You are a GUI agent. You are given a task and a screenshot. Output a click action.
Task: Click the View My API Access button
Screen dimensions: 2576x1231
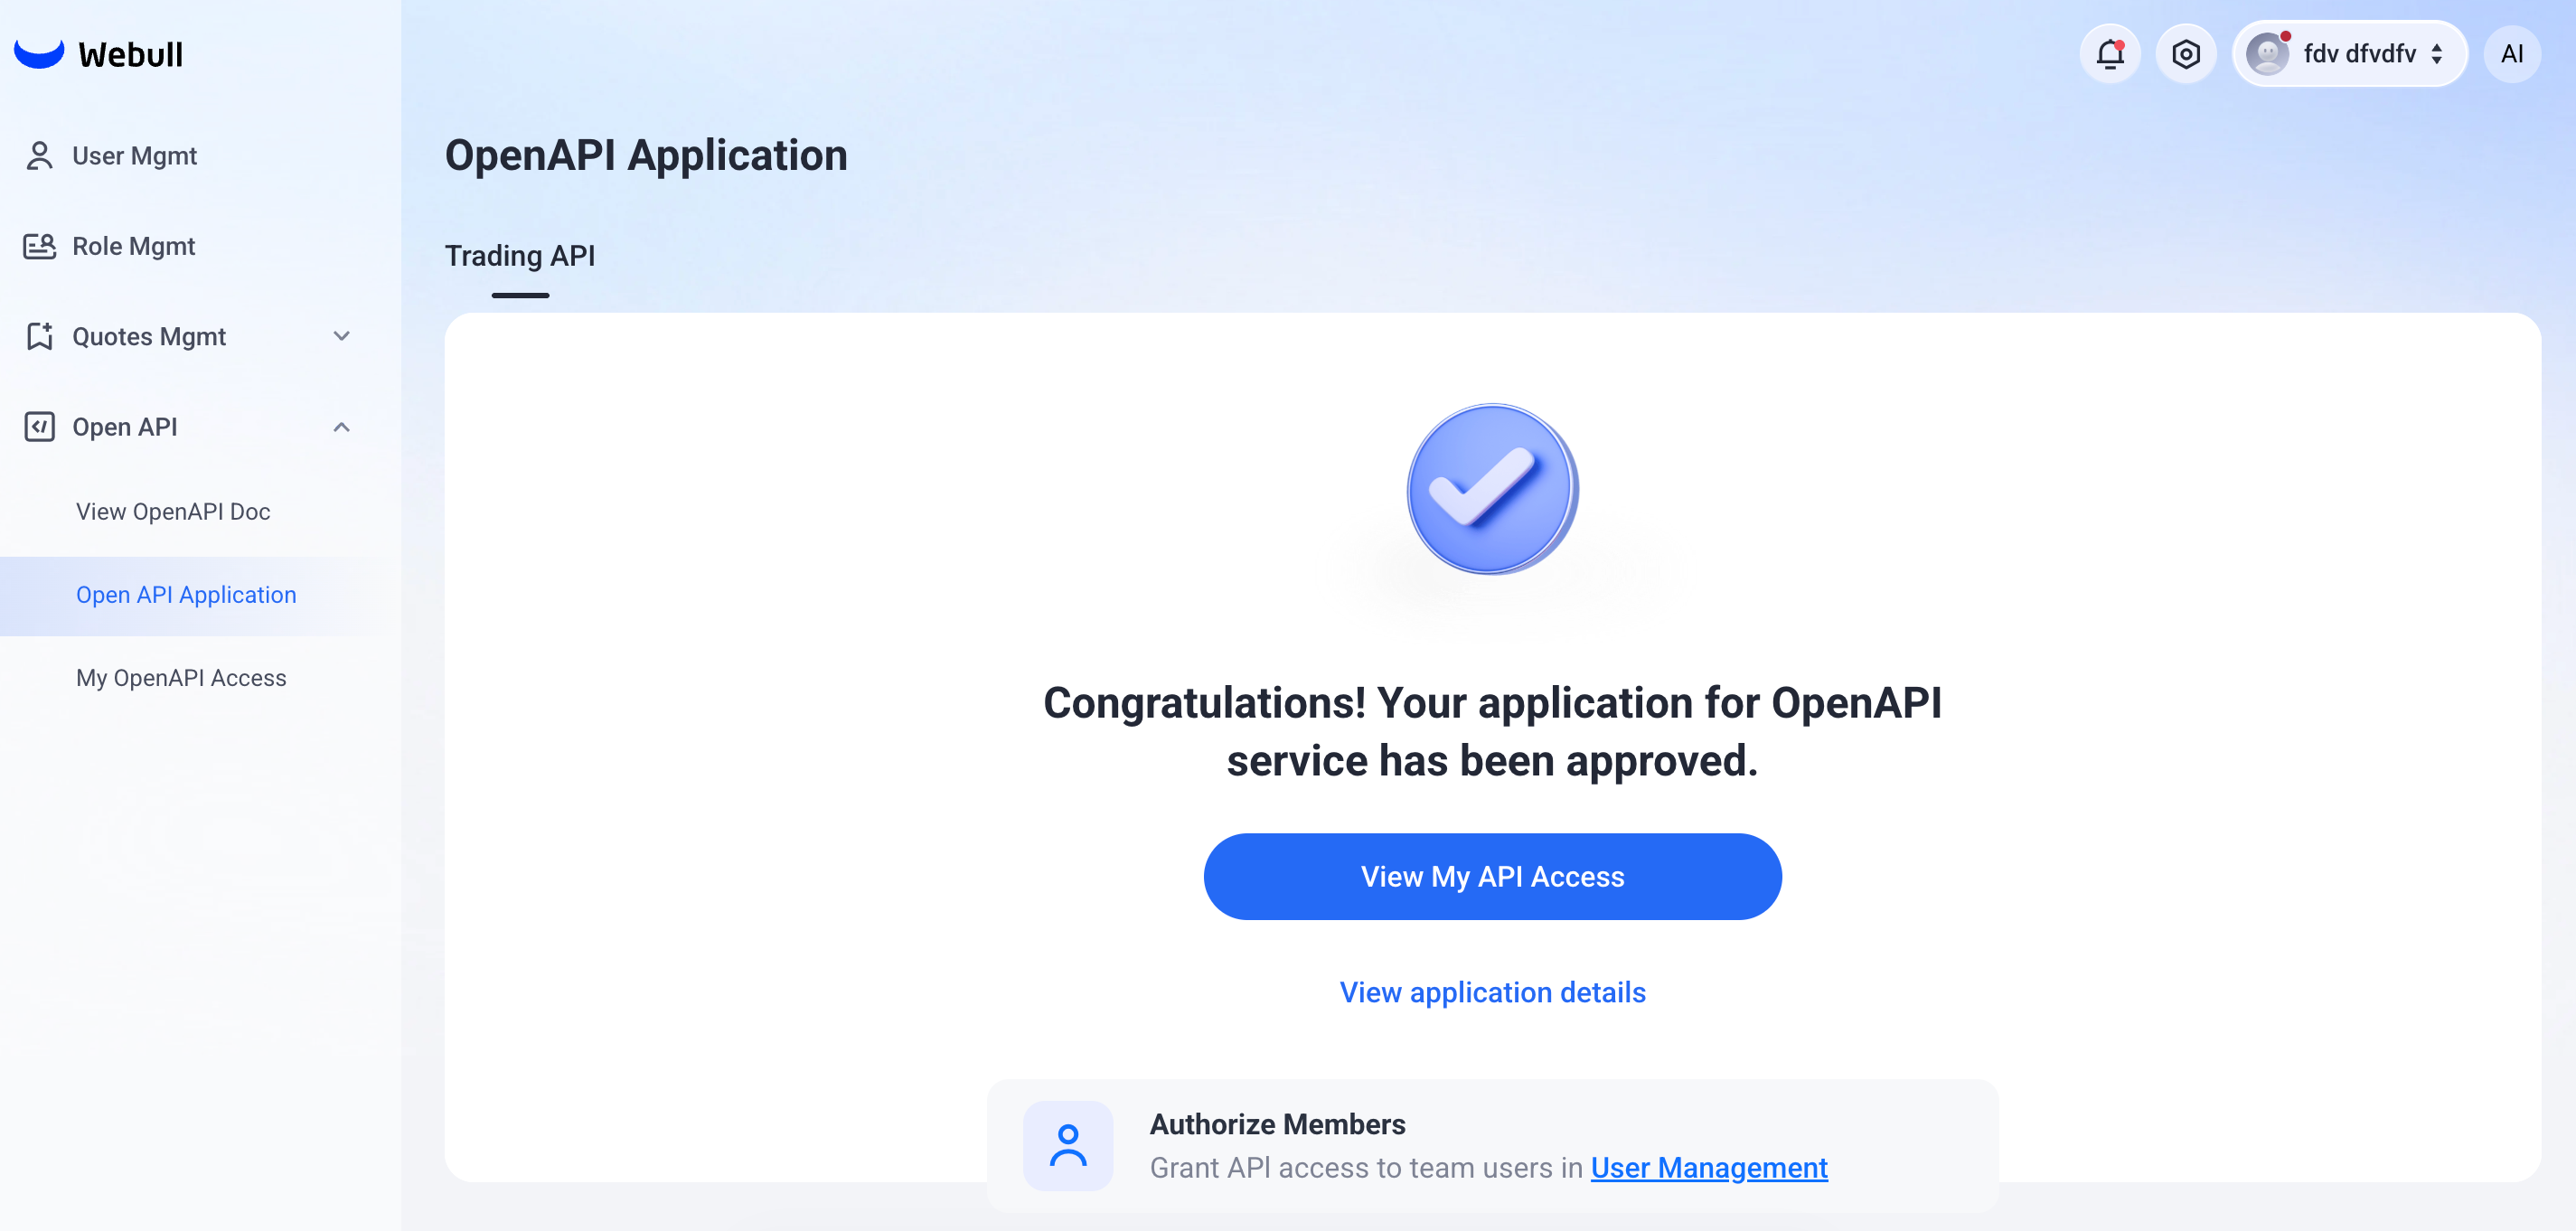point(1492,877)
